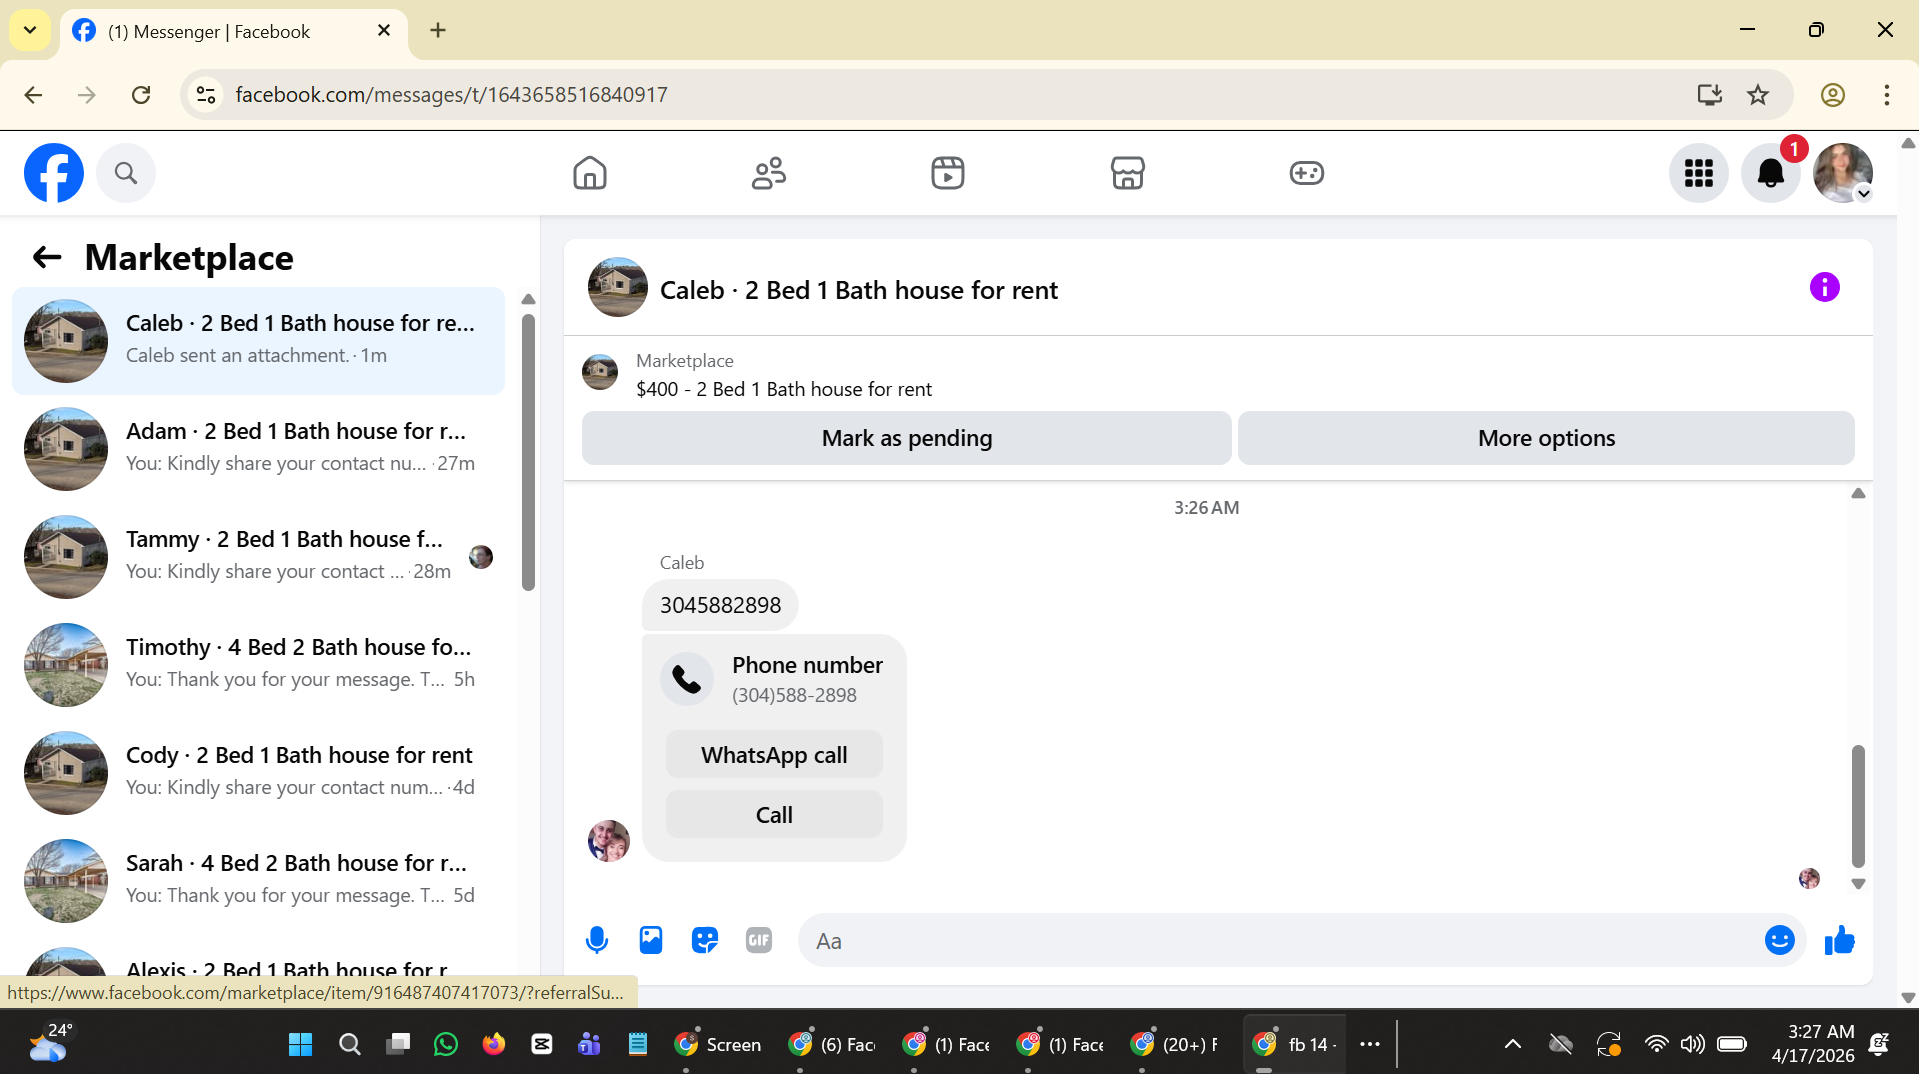Image resolution: width=1919 pixels, height=1074 pixels.
Task: Click the address bar URL
Action: pyautogui.click(x=451, y=95)
